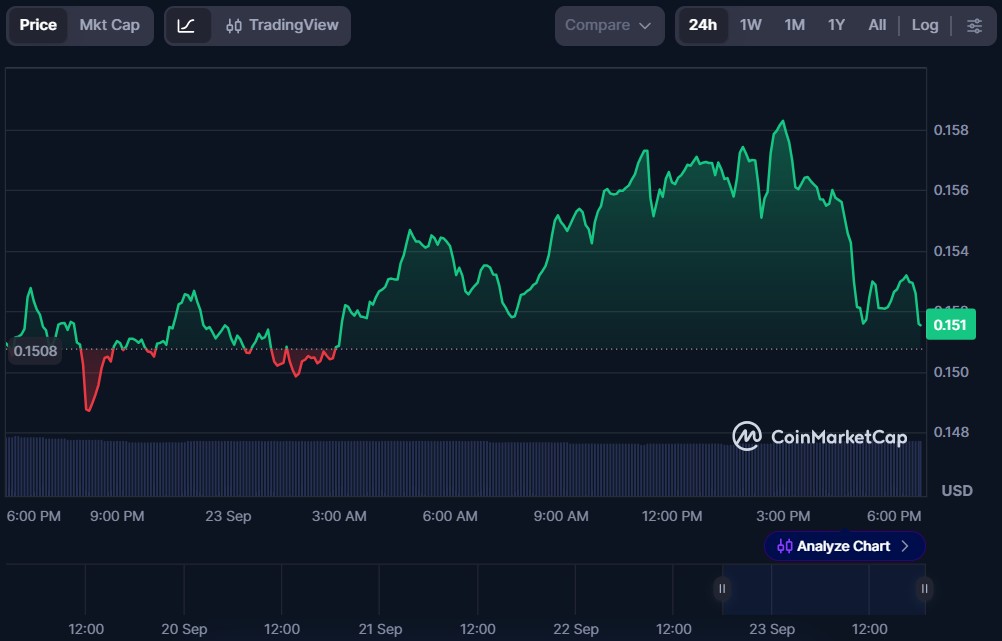Select the 24h time range tab
This screenshot has height=641, width=1002.
click(702, 26)
